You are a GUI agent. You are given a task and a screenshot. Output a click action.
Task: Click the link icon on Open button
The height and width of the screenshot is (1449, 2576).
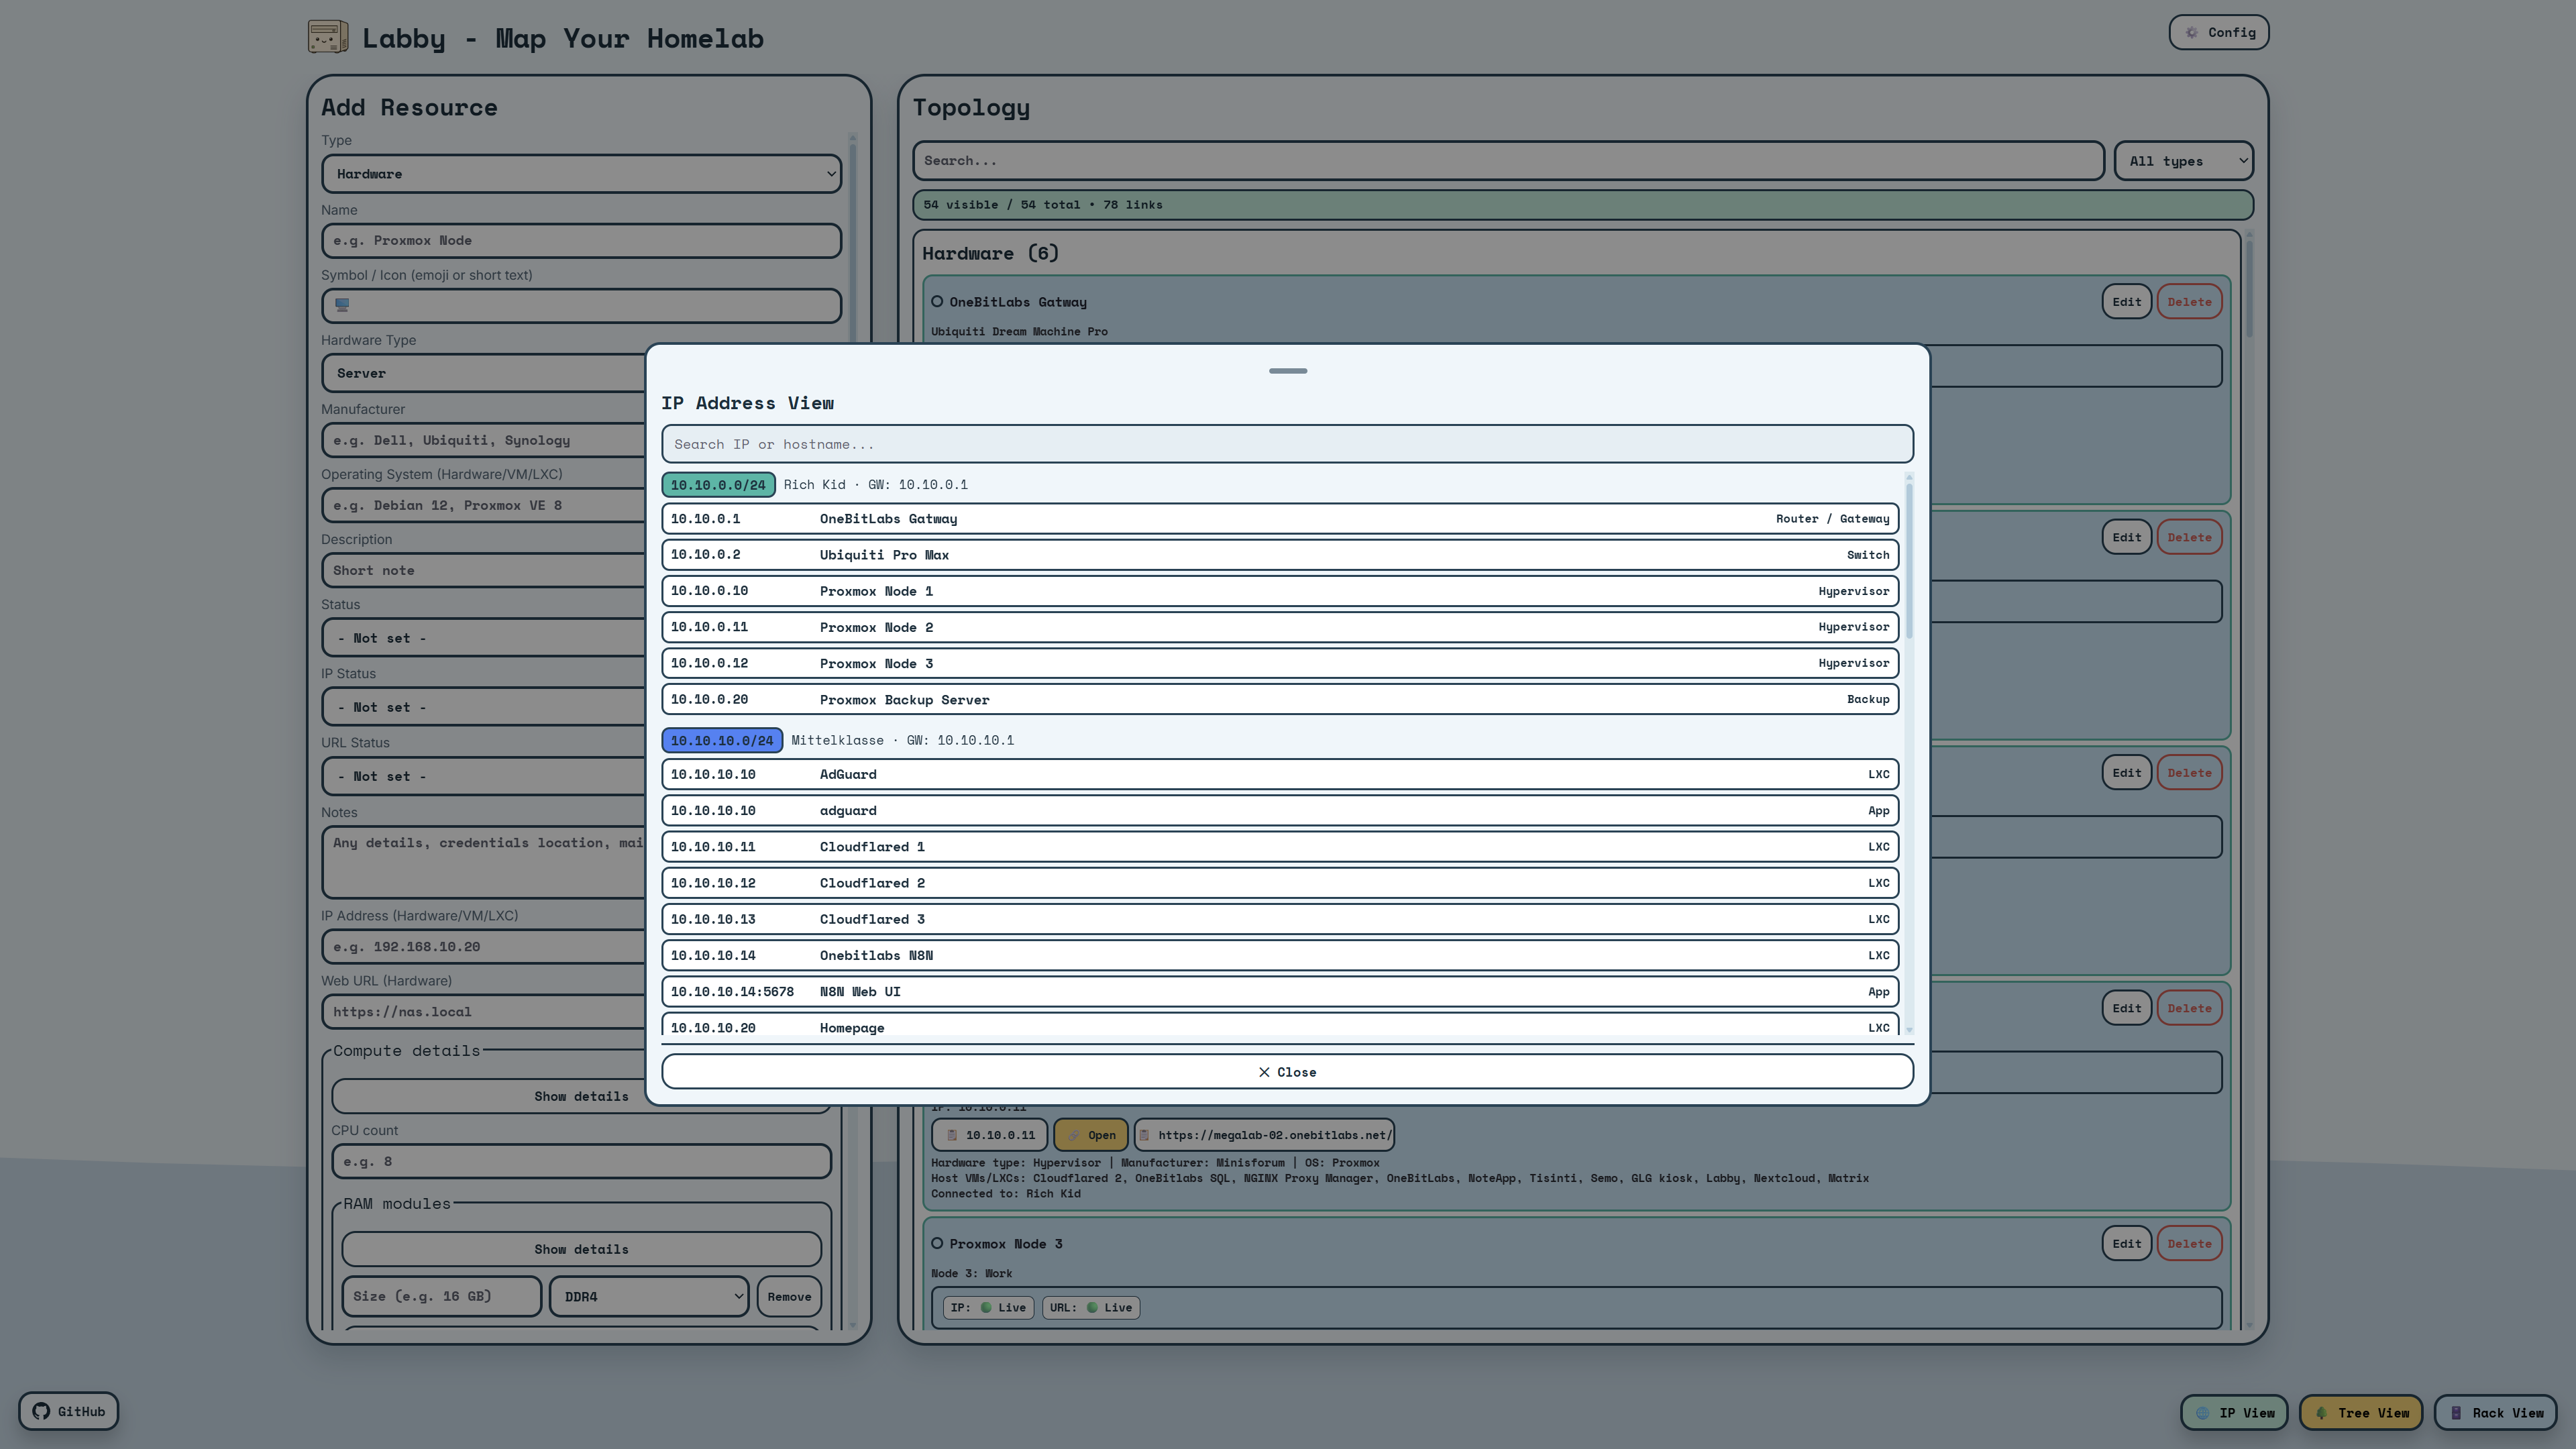click(x=1074, y=1135)
